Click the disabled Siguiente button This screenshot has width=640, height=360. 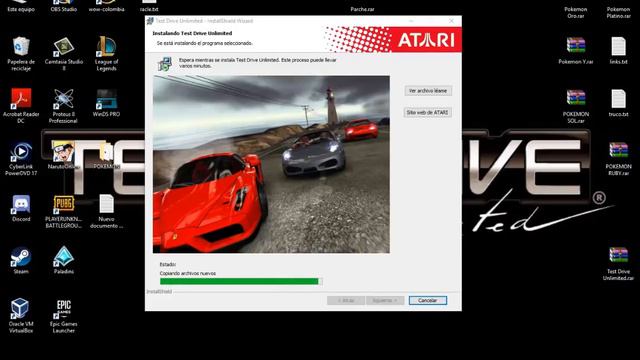click(x=385, y=300)
